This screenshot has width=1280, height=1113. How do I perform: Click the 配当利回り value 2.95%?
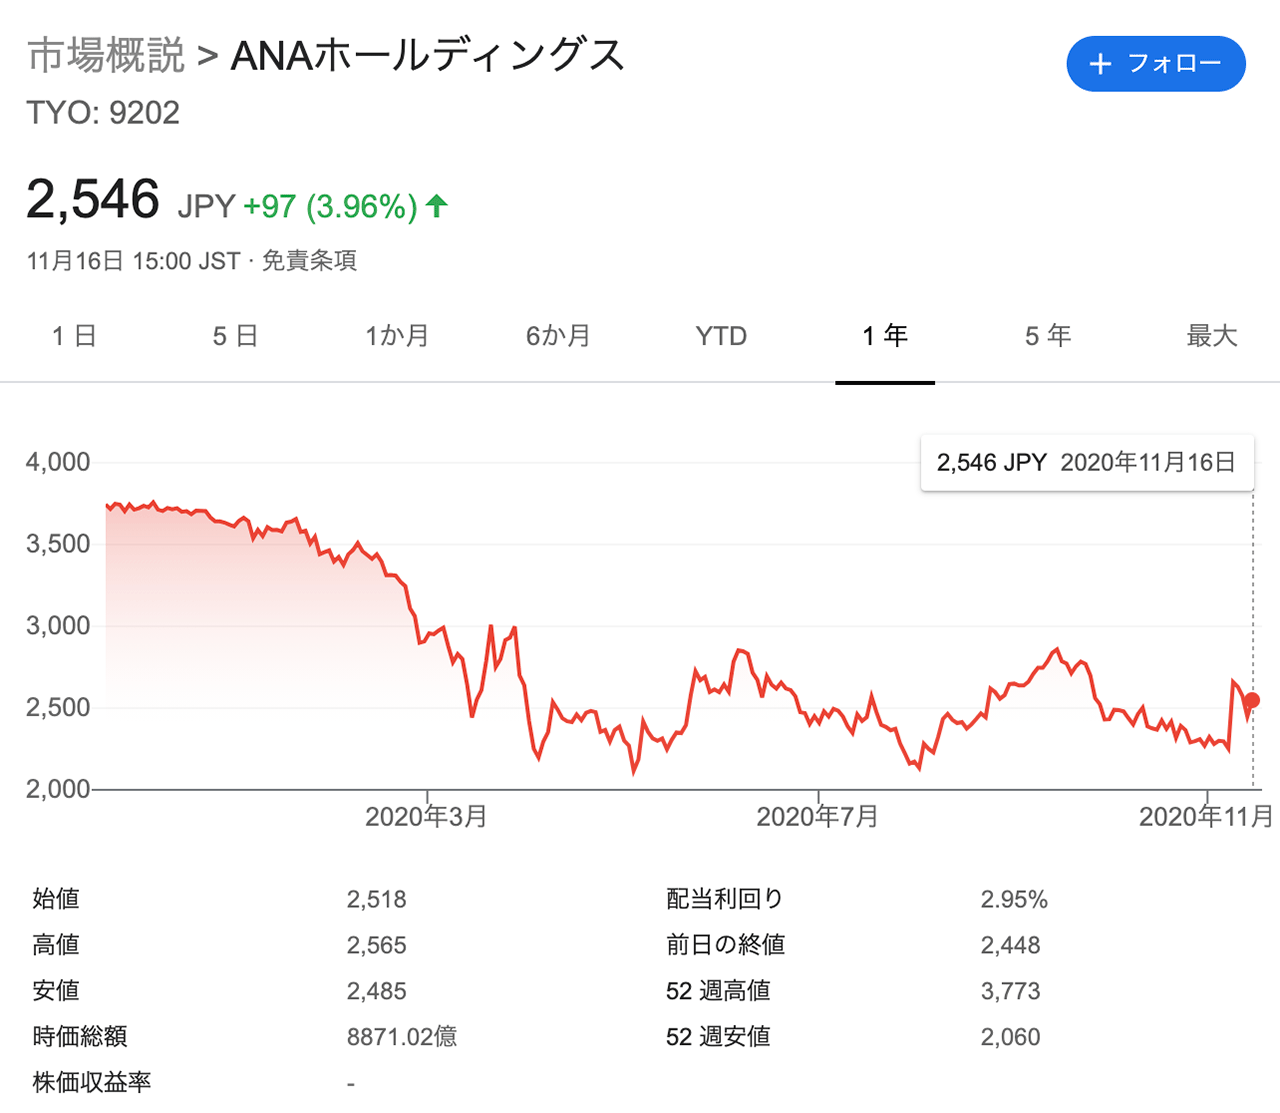click(1014, 899)
